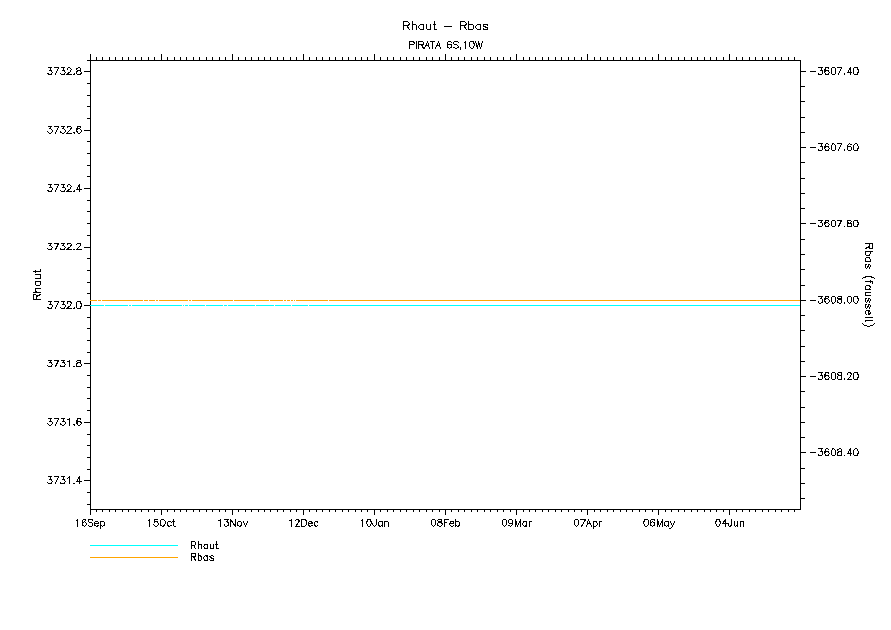Click the 'PIRATA 6S,10W' subtitle
Viewport: 891px width, 630px height.
coord(445,46)
